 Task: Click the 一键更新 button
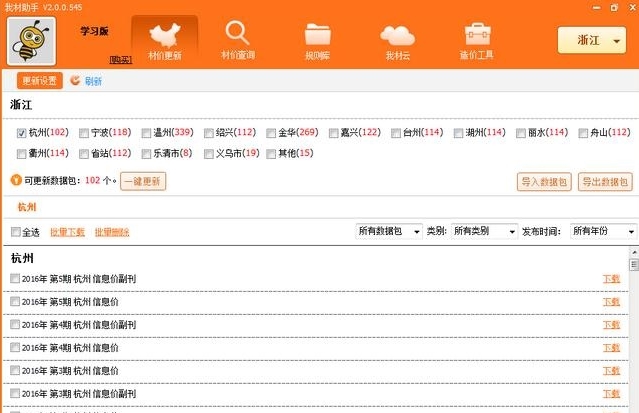coord(143,181)
